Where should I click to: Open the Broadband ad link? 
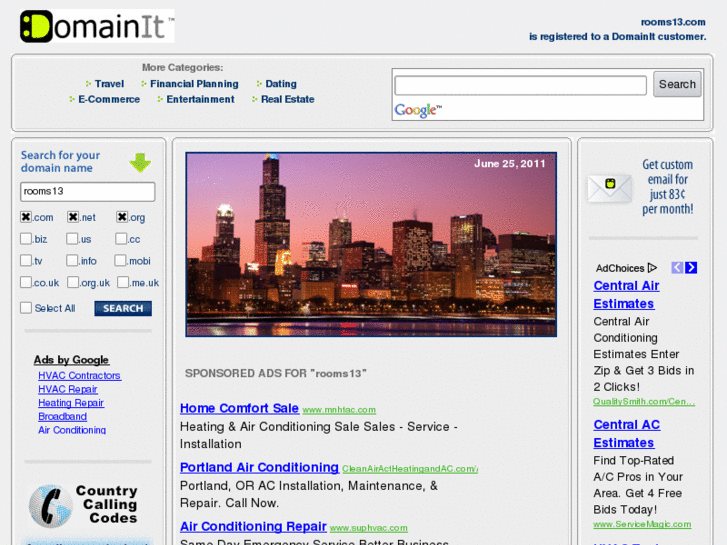pos(63,416)
